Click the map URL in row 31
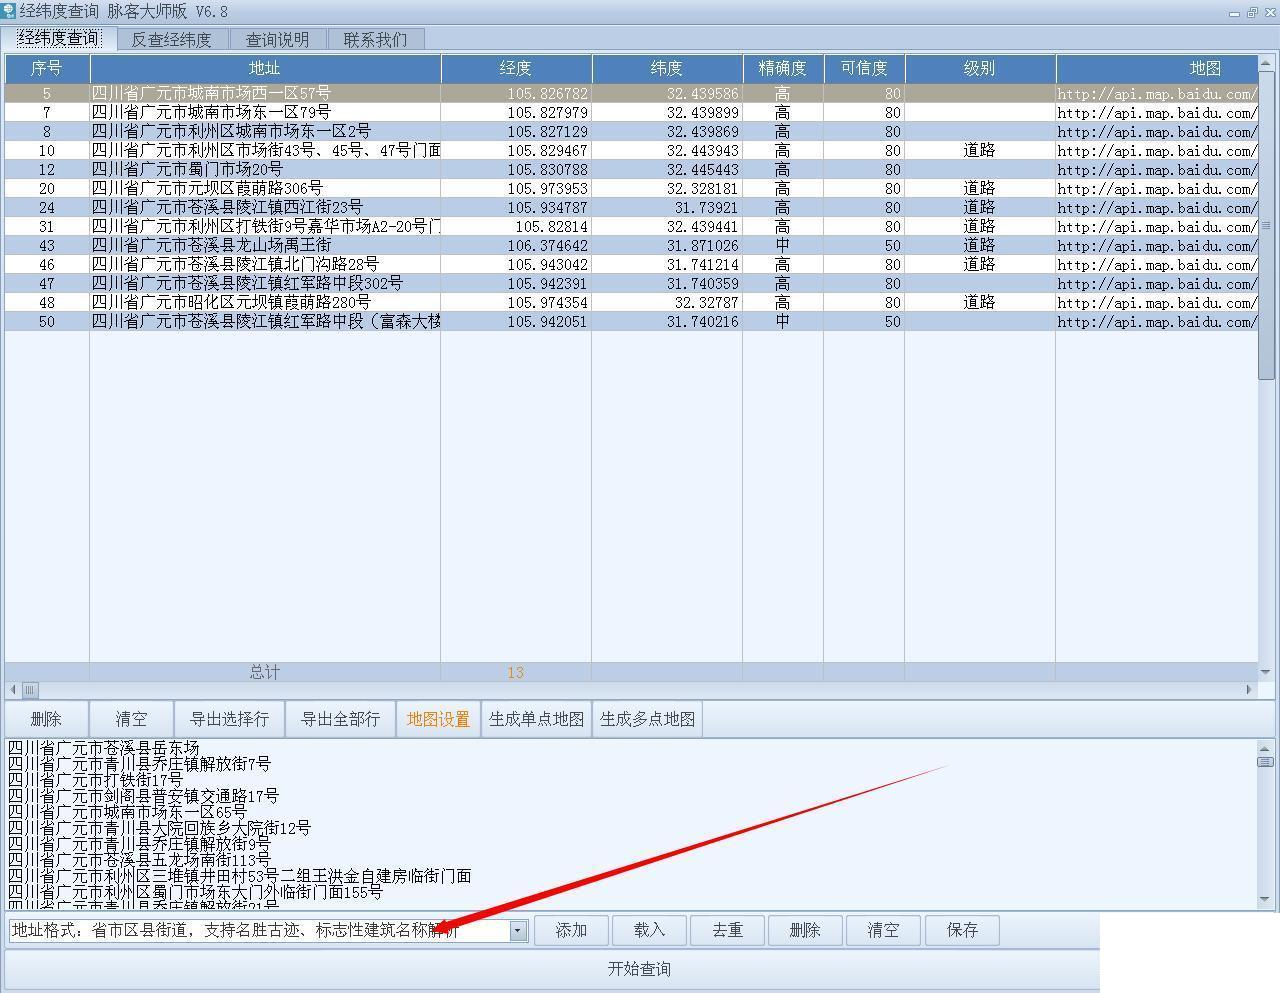 [1157, 226]
